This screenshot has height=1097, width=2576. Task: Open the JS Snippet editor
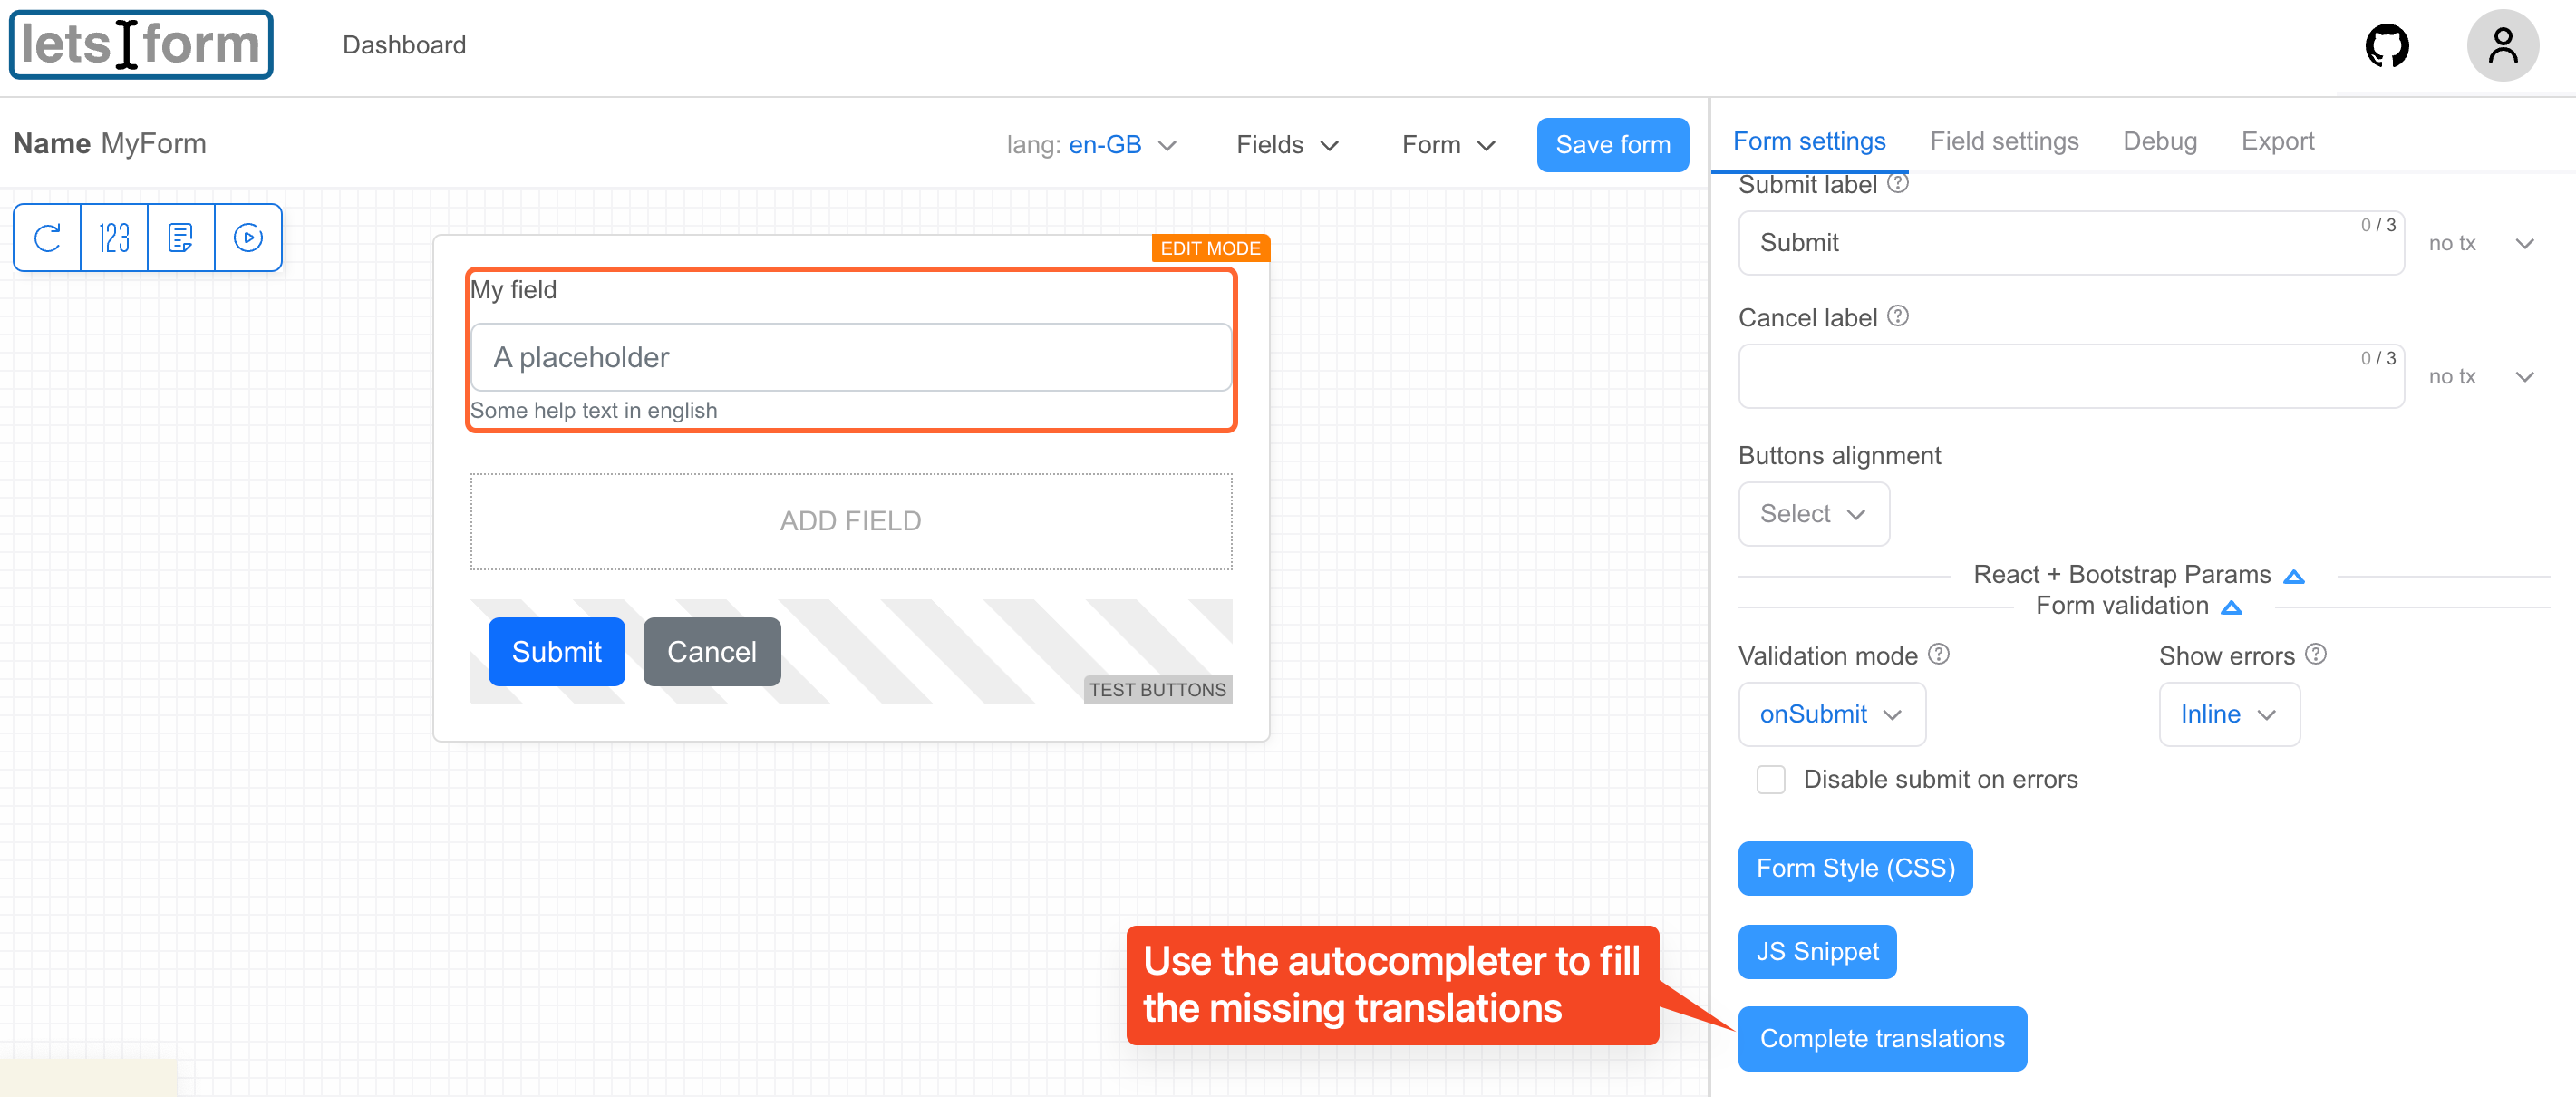[x=1817, y=952]
